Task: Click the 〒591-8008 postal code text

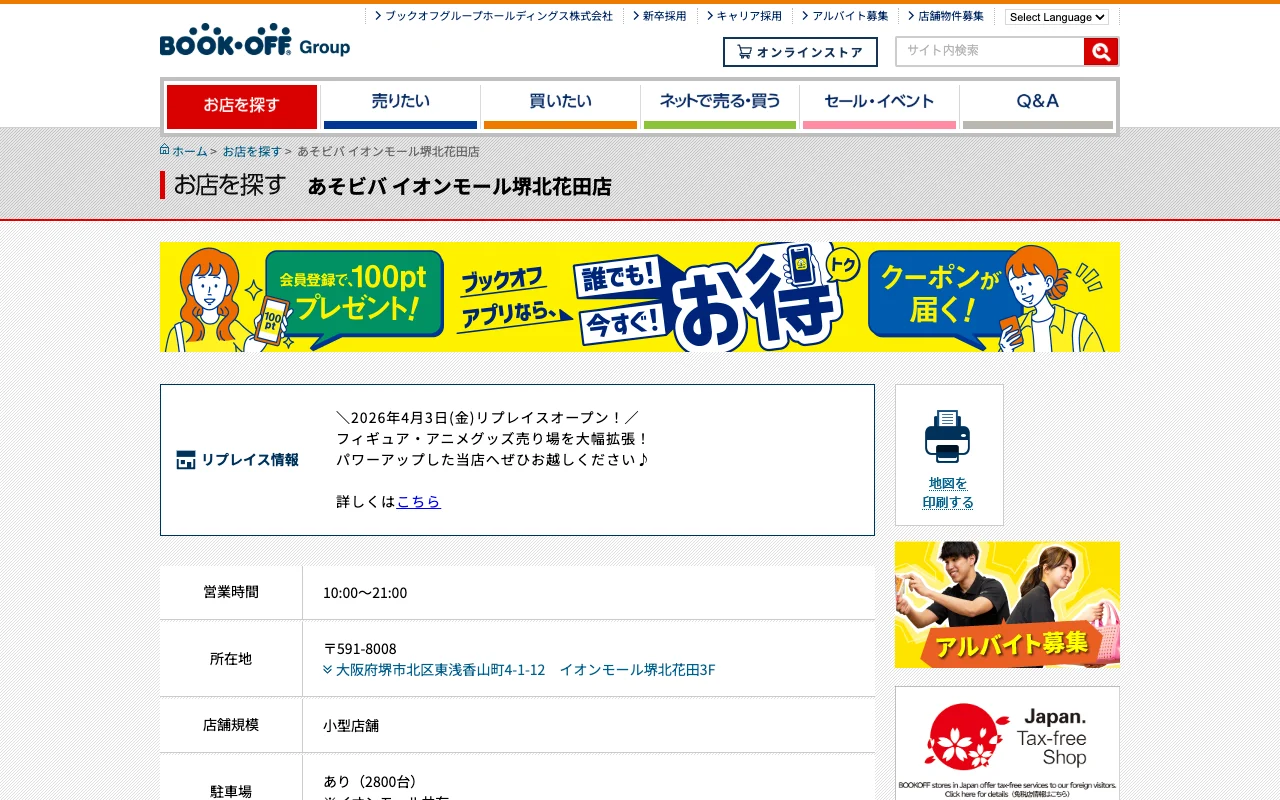Action: click(360, 649)
